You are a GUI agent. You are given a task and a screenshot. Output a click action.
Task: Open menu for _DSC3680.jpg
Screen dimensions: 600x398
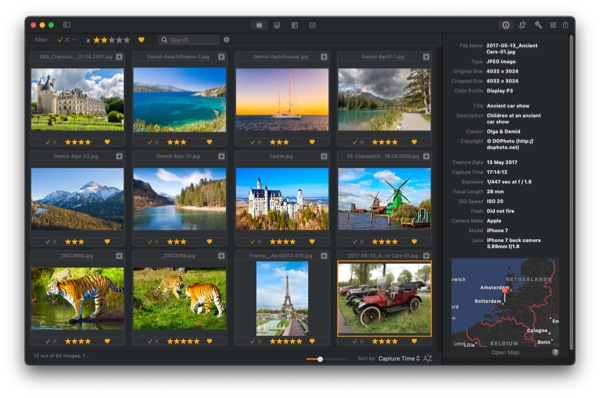click(119, 256)
